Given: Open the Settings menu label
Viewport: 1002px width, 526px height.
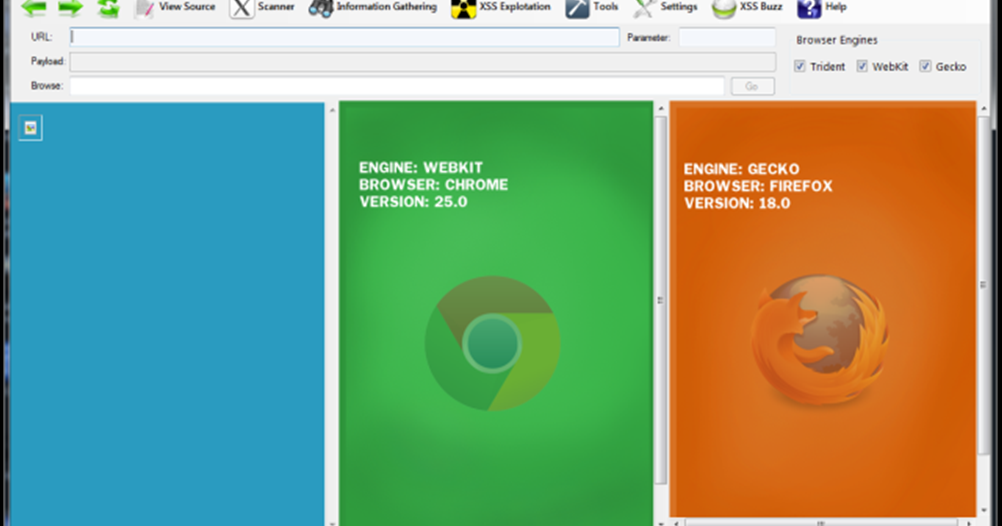Looking at the screenshot, I should (679, 6).
